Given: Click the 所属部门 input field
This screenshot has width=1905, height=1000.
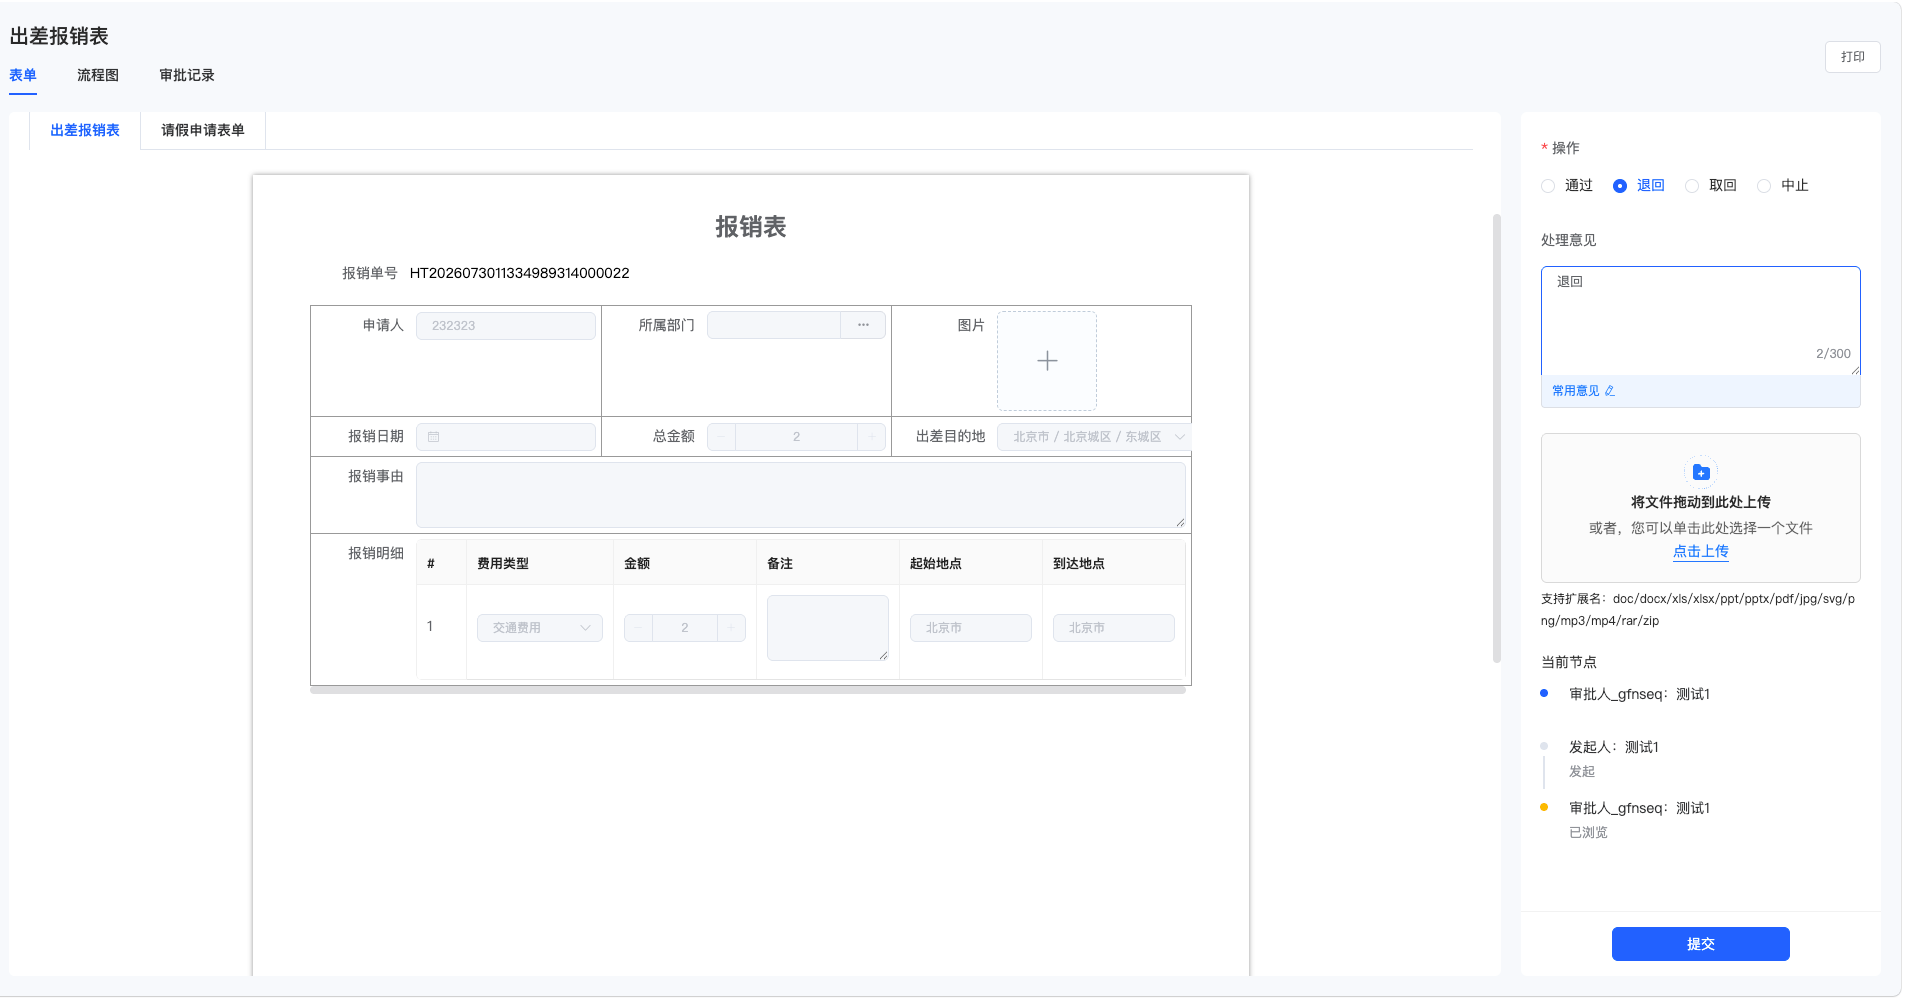Looking at the screenshot, I should point(774,325).
